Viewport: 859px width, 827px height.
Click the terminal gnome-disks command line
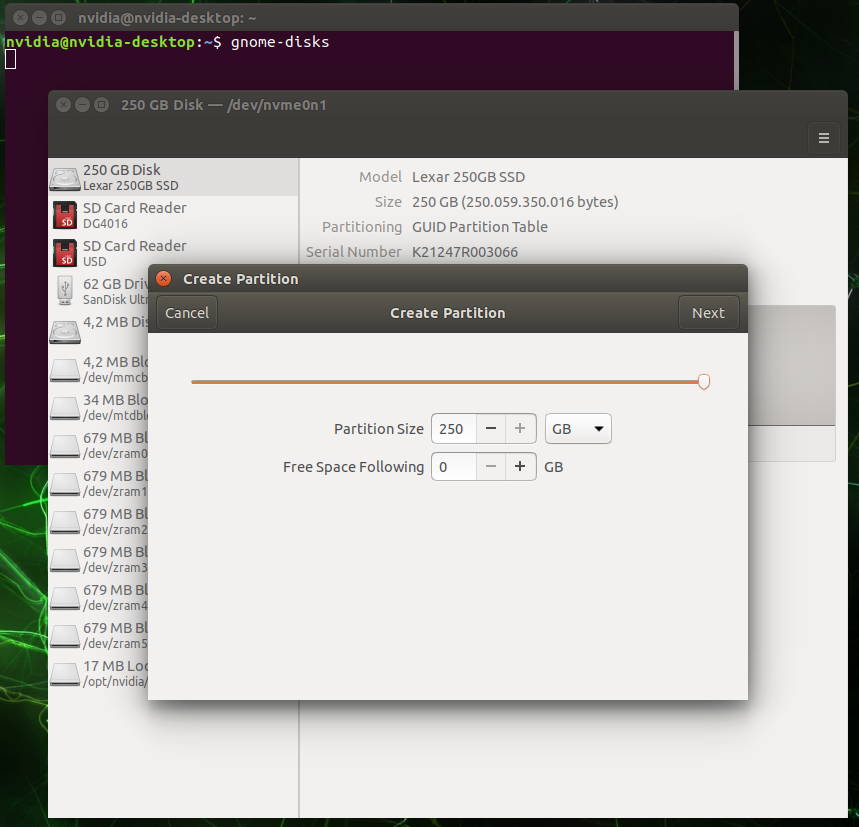168,42
